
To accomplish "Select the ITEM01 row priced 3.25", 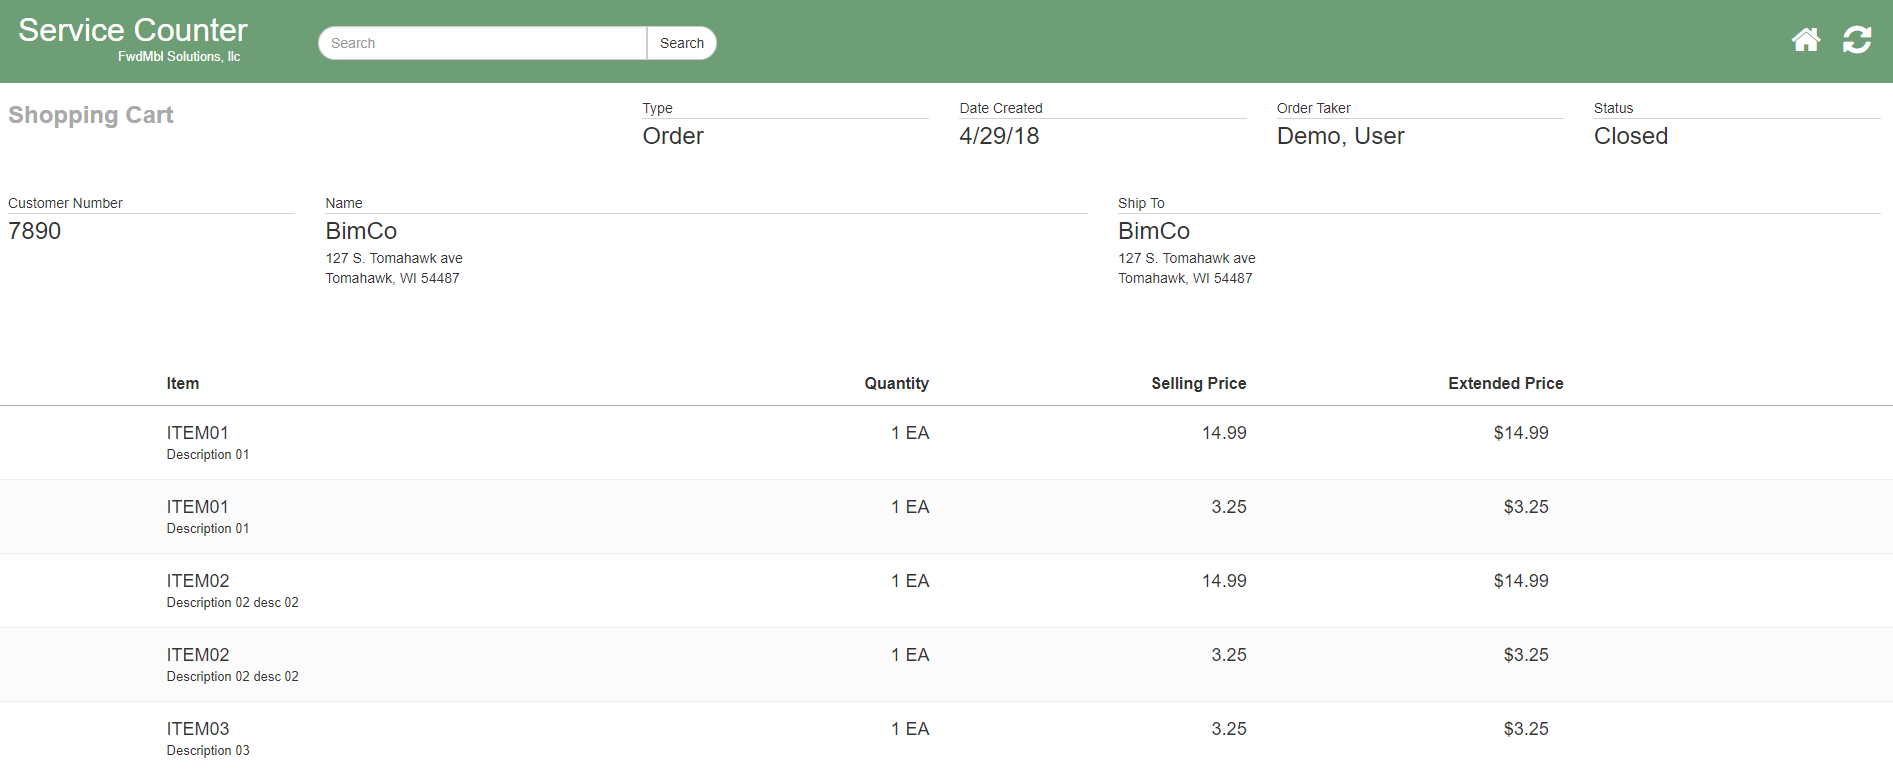I will click(x=198, y=507).
